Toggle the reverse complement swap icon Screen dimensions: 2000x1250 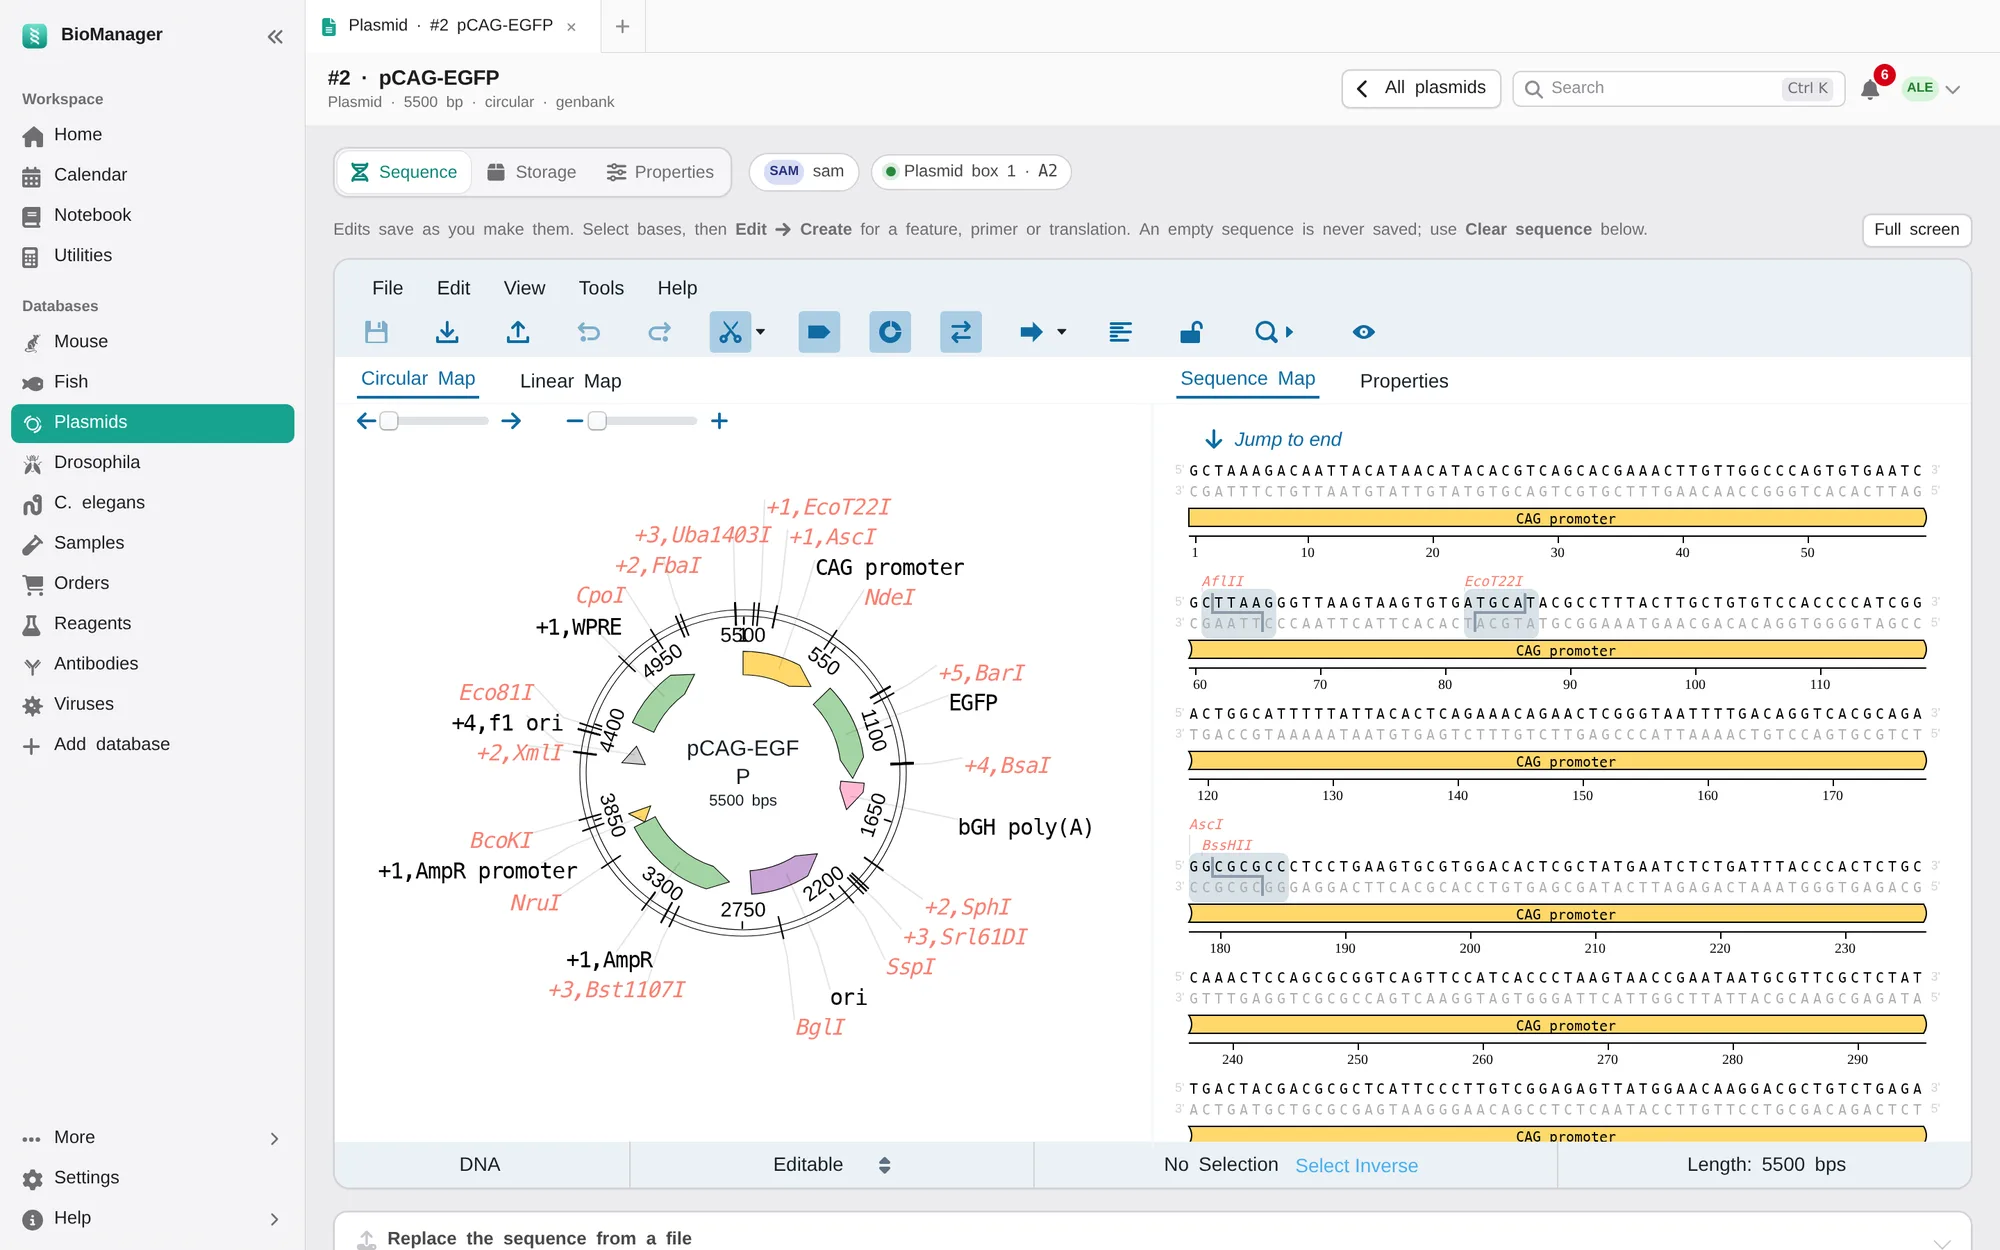(961, 332)
